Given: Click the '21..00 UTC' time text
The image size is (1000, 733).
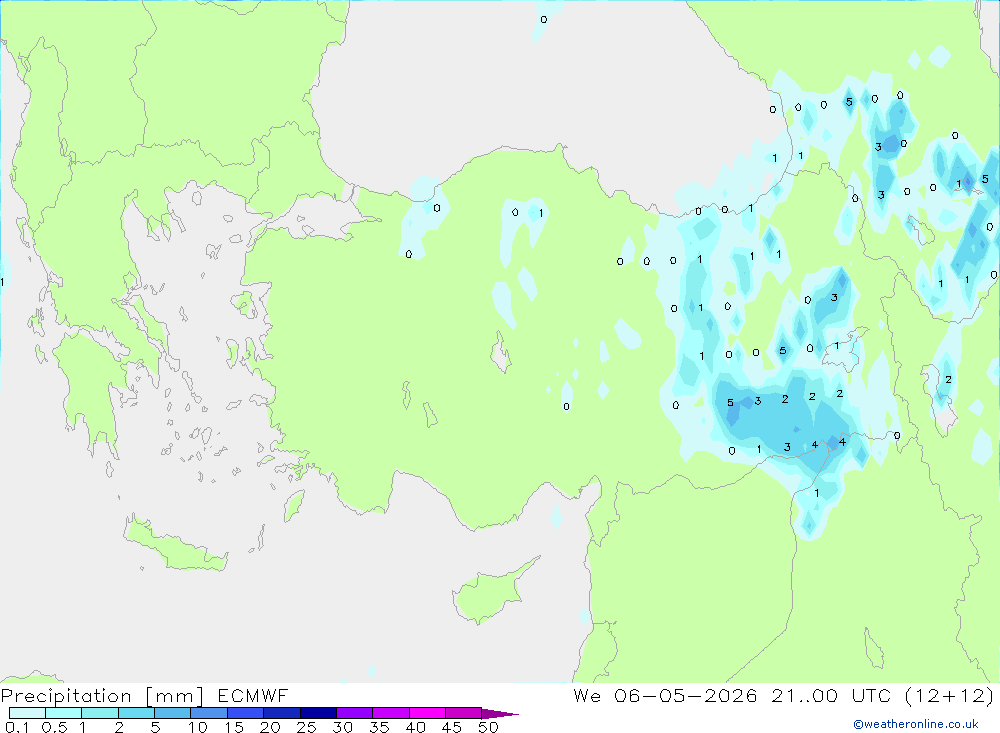Looking at the screenshot, I should 830,695.
